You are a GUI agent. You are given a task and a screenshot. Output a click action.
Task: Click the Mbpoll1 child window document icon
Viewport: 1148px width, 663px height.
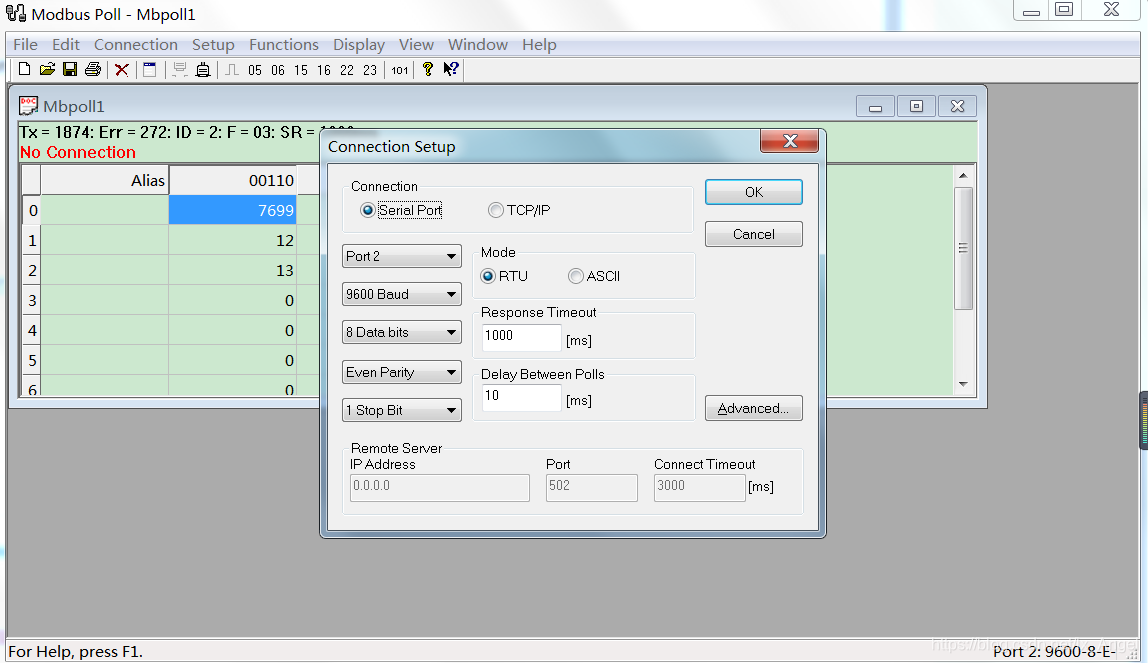pos(28,105)
